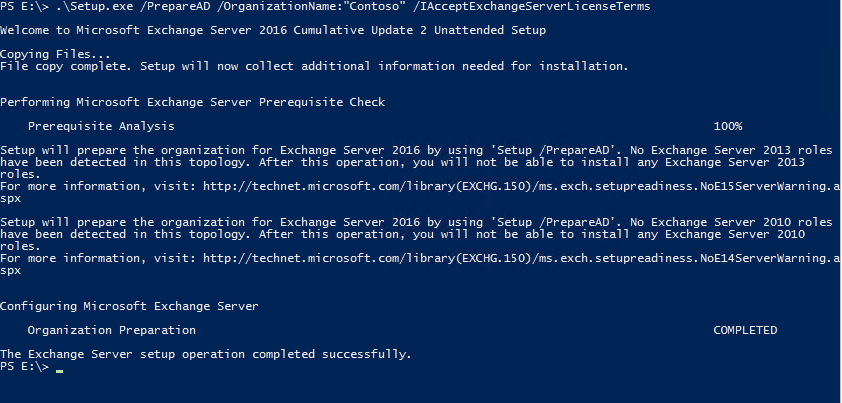Click the Copying Files... line
842x403 pixels.
pyautogui.click(x=55, y=54)
